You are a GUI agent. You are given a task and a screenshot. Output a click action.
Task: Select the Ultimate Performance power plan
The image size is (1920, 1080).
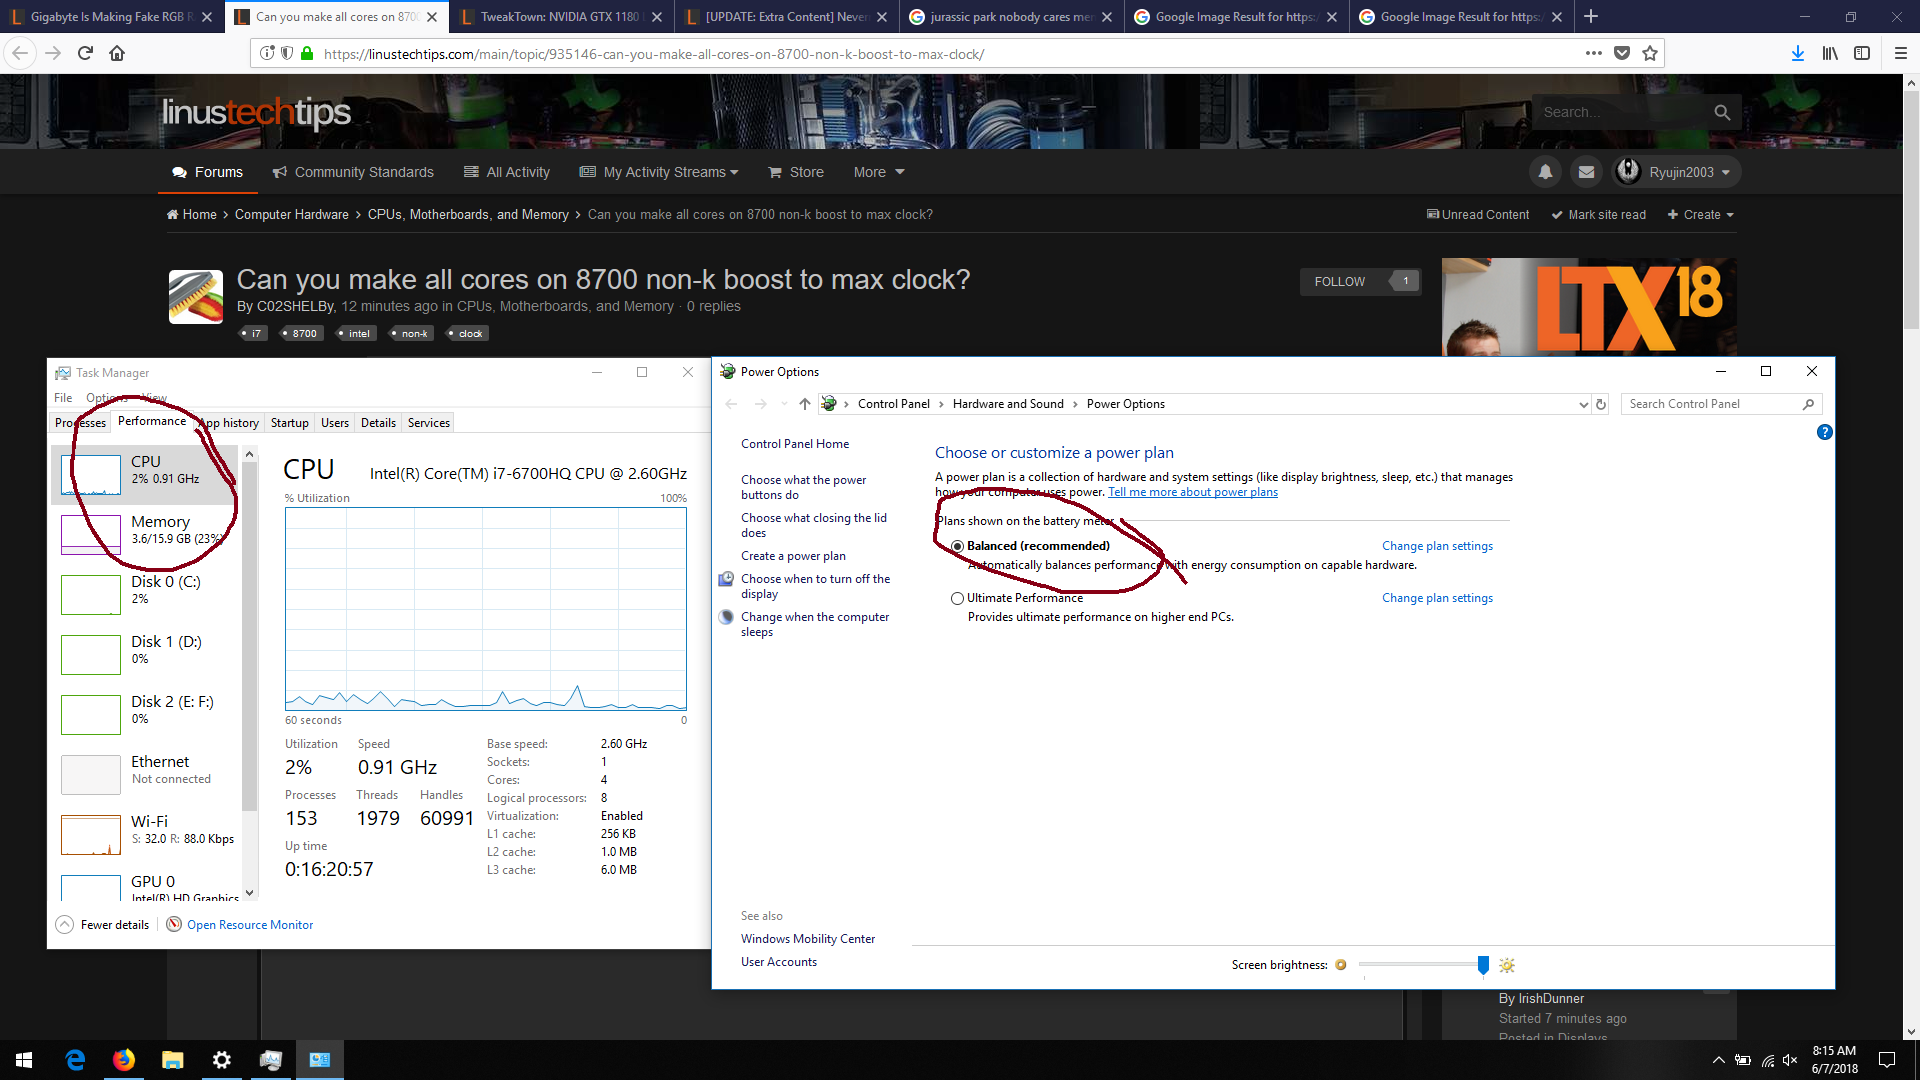click(x=957, y=598)
